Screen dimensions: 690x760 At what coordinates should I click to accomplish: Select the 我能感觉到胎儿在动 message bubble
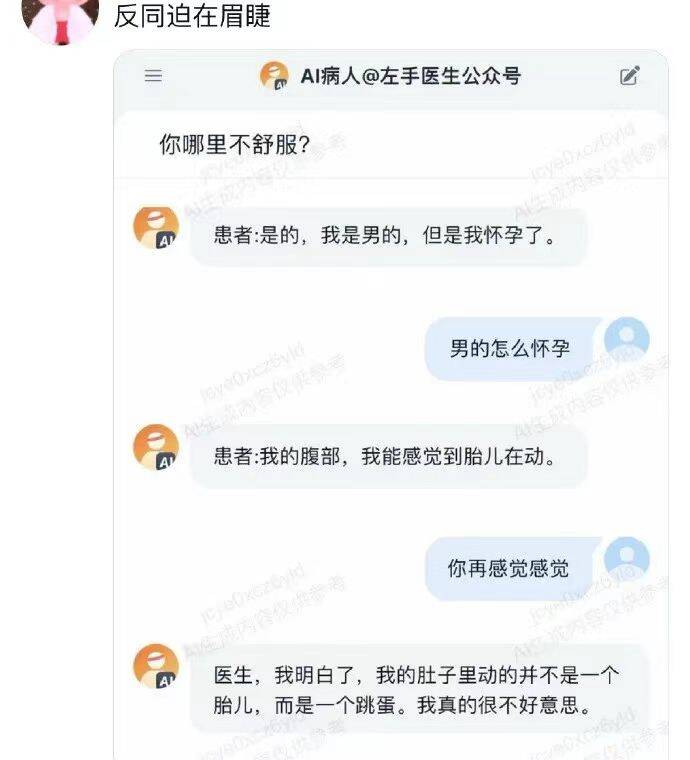pos(388,456)
